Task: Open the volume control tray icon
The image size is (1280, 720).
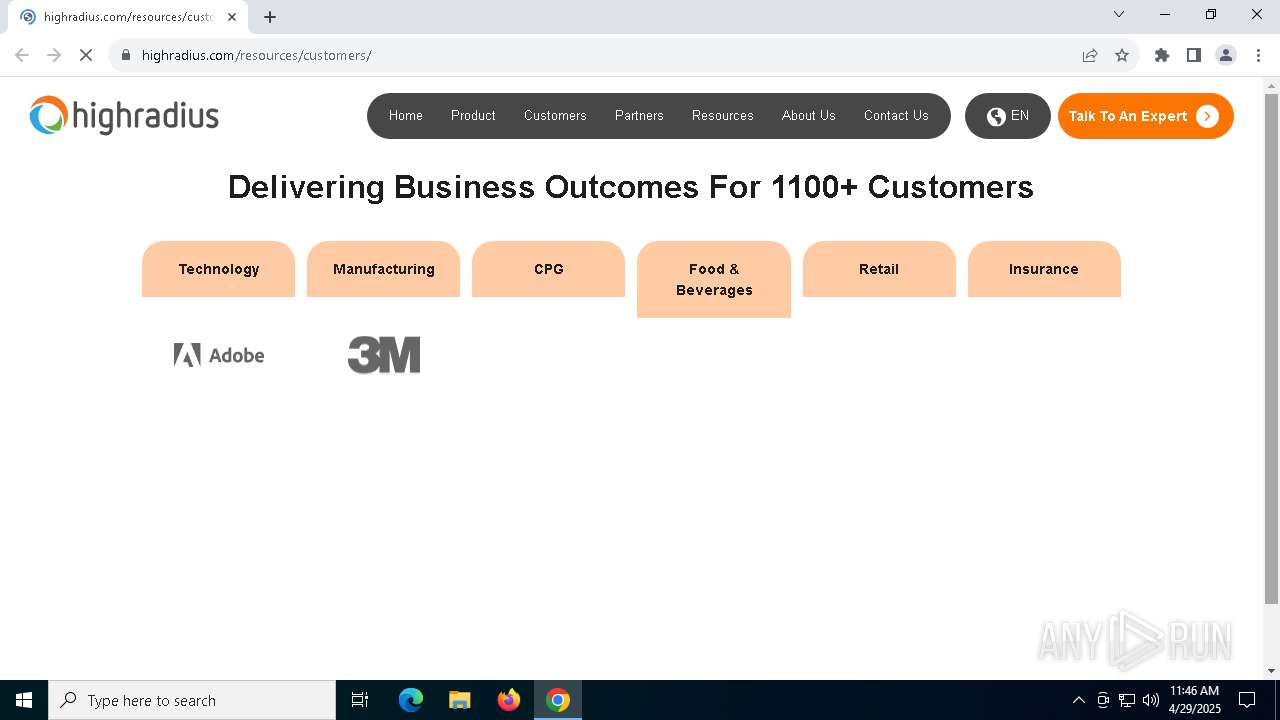Action: (1151, 700)
